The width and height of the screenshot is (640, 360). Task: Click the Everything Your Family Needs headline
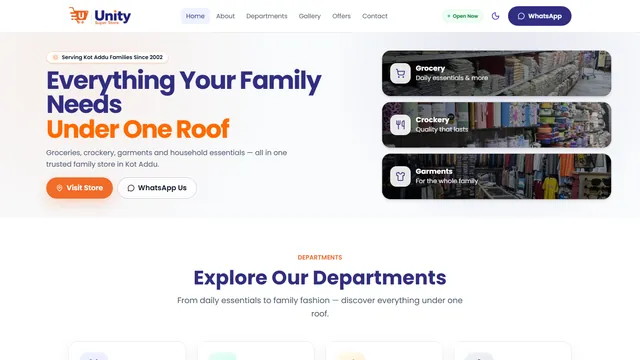[184, 92]
